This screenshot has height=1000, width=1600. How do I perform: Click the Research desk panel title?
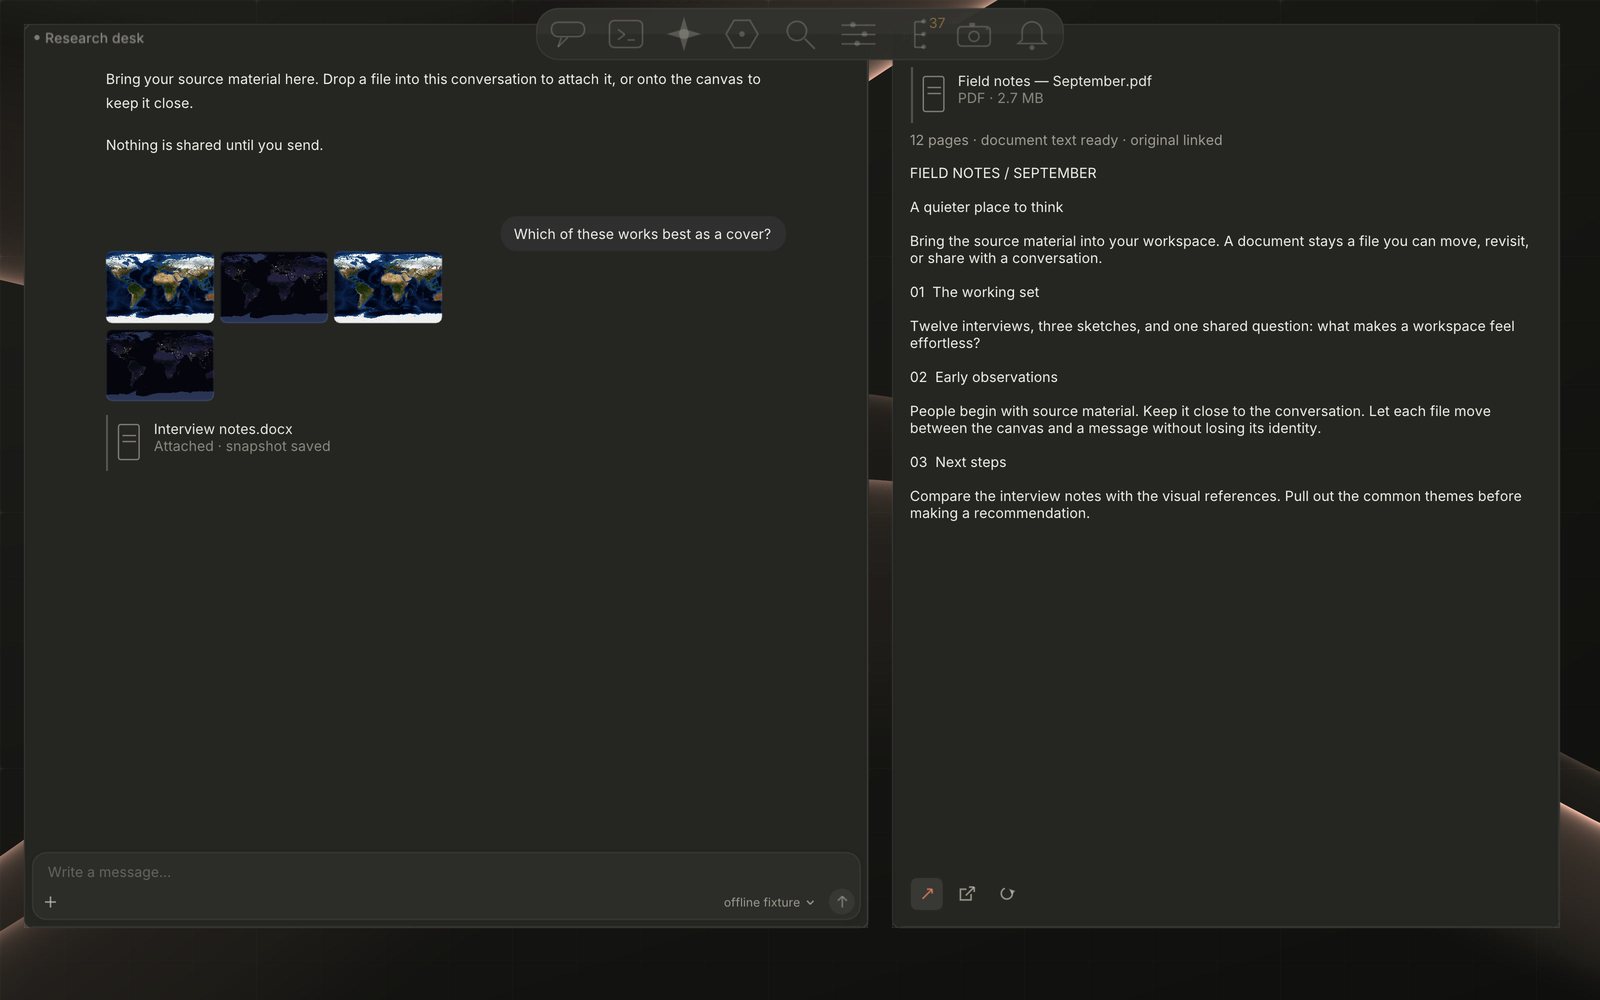[94, 38]
